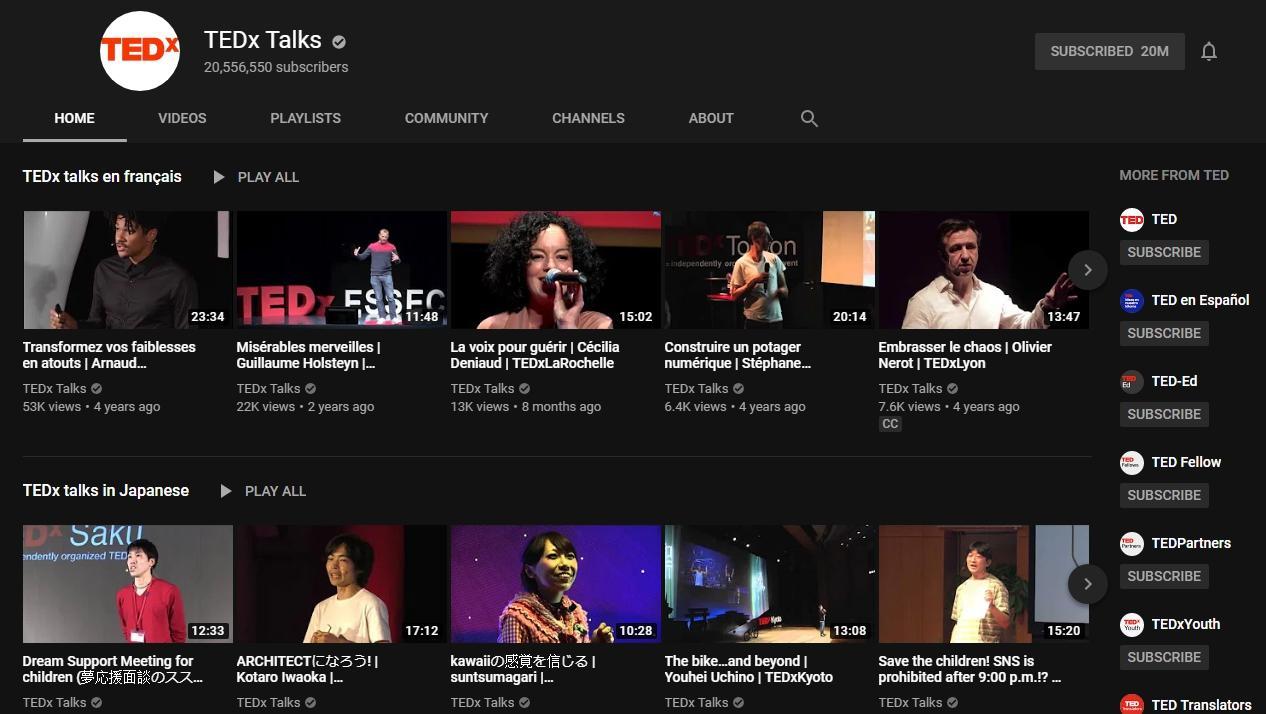Open the COMMUNITY tab
This screenshot has height=714, width=1266.
(446, 118)
